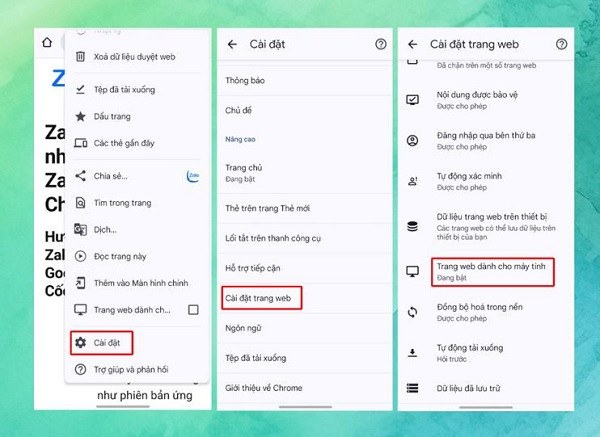The image size is (600, 437).
Task: Open Dữ liệu đã lưu trữ setting
Action: click(486, 388)
